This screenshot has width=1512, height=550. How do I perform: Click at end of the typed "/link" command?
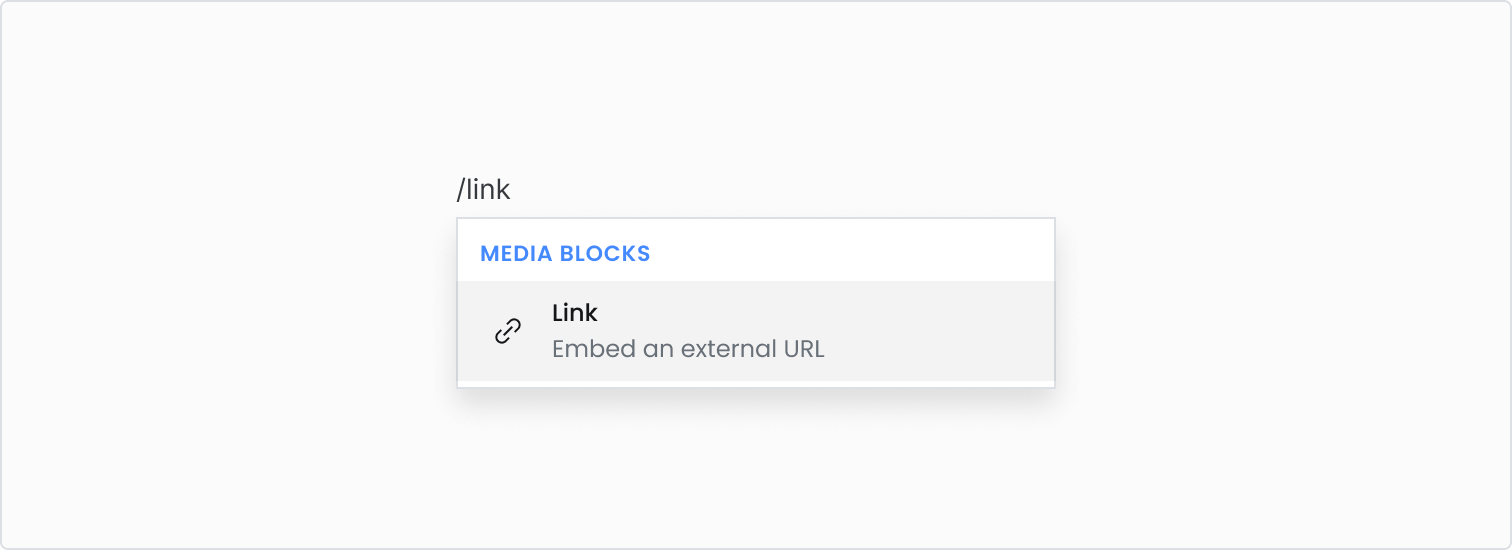tap(512, 189)
